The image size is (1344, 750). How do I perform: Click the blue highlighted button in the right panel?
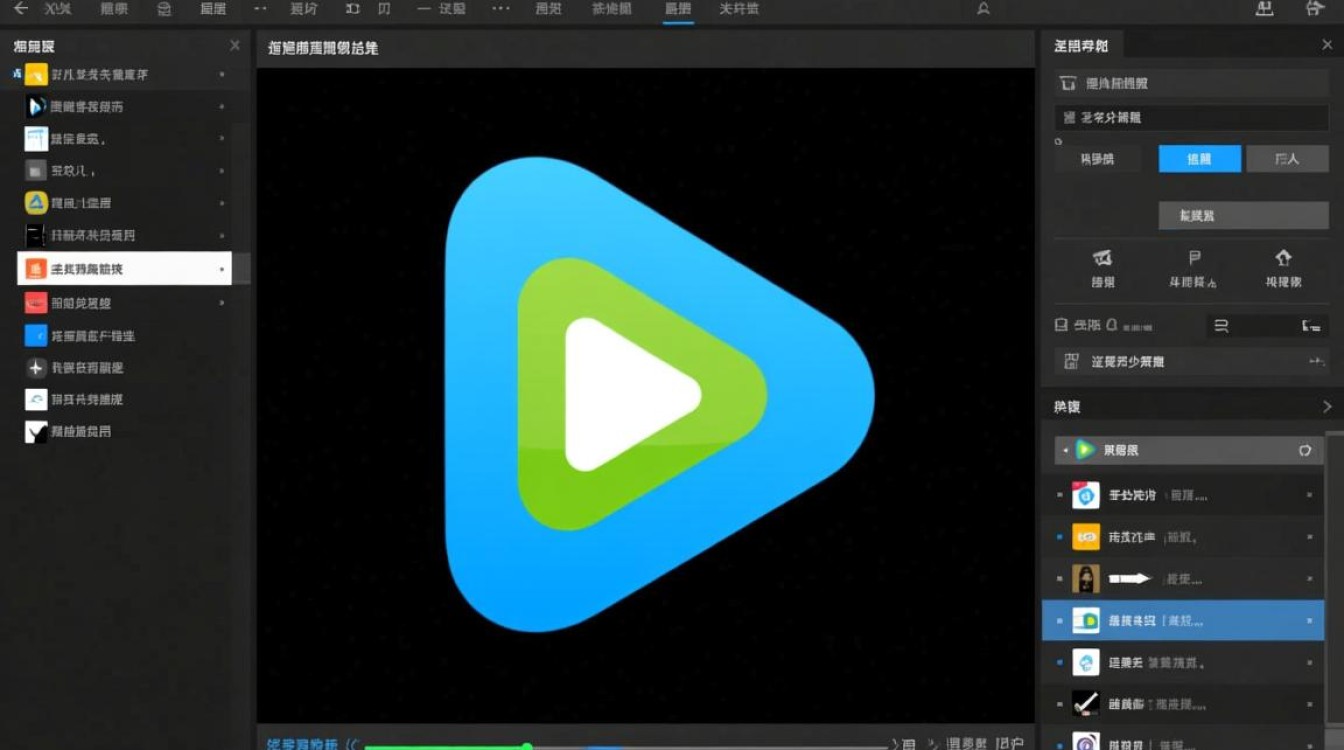click(x=1199, y=159)
